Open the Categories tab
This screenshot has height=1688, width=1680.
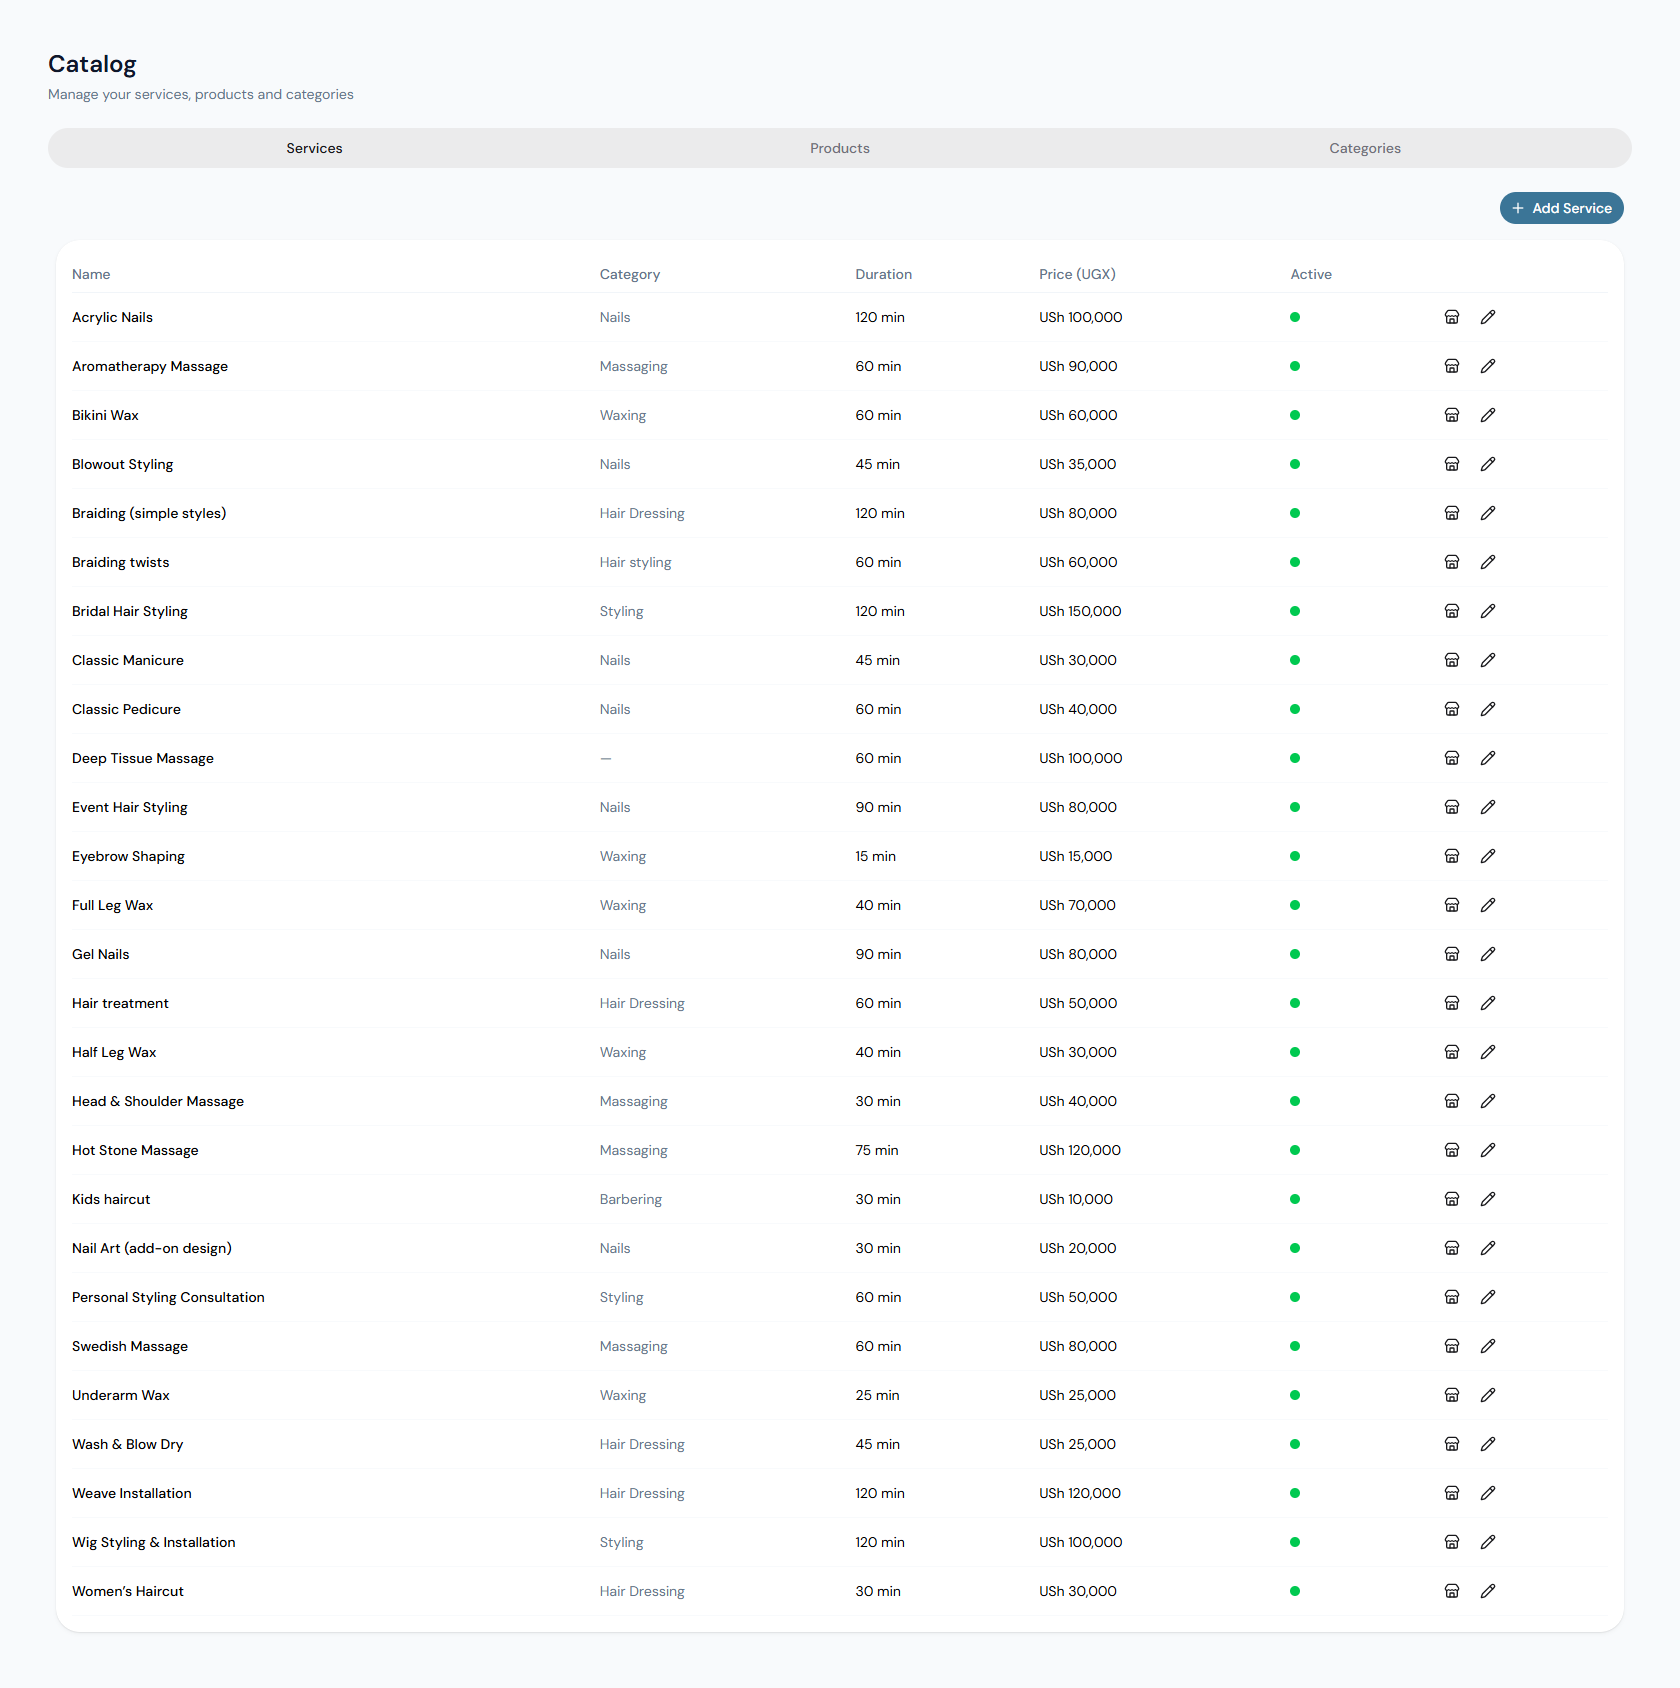(1365, 148)
